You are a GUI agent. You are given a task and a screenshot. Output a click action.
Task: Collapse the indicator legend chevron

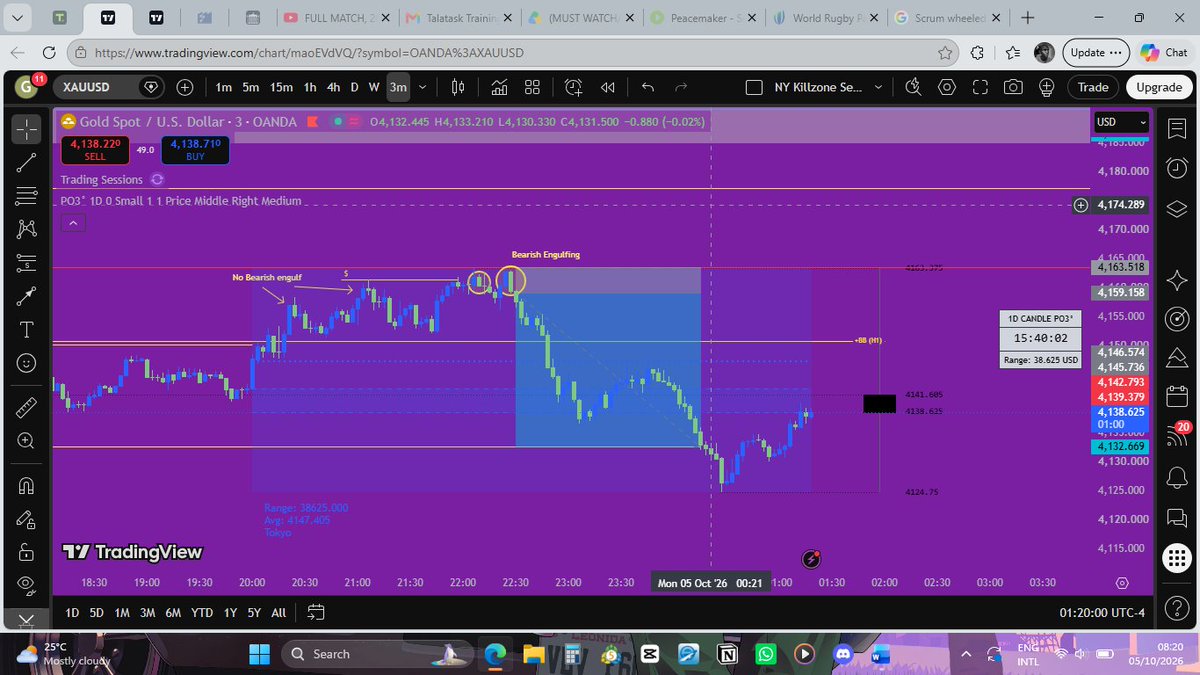[x=72, y=224]
